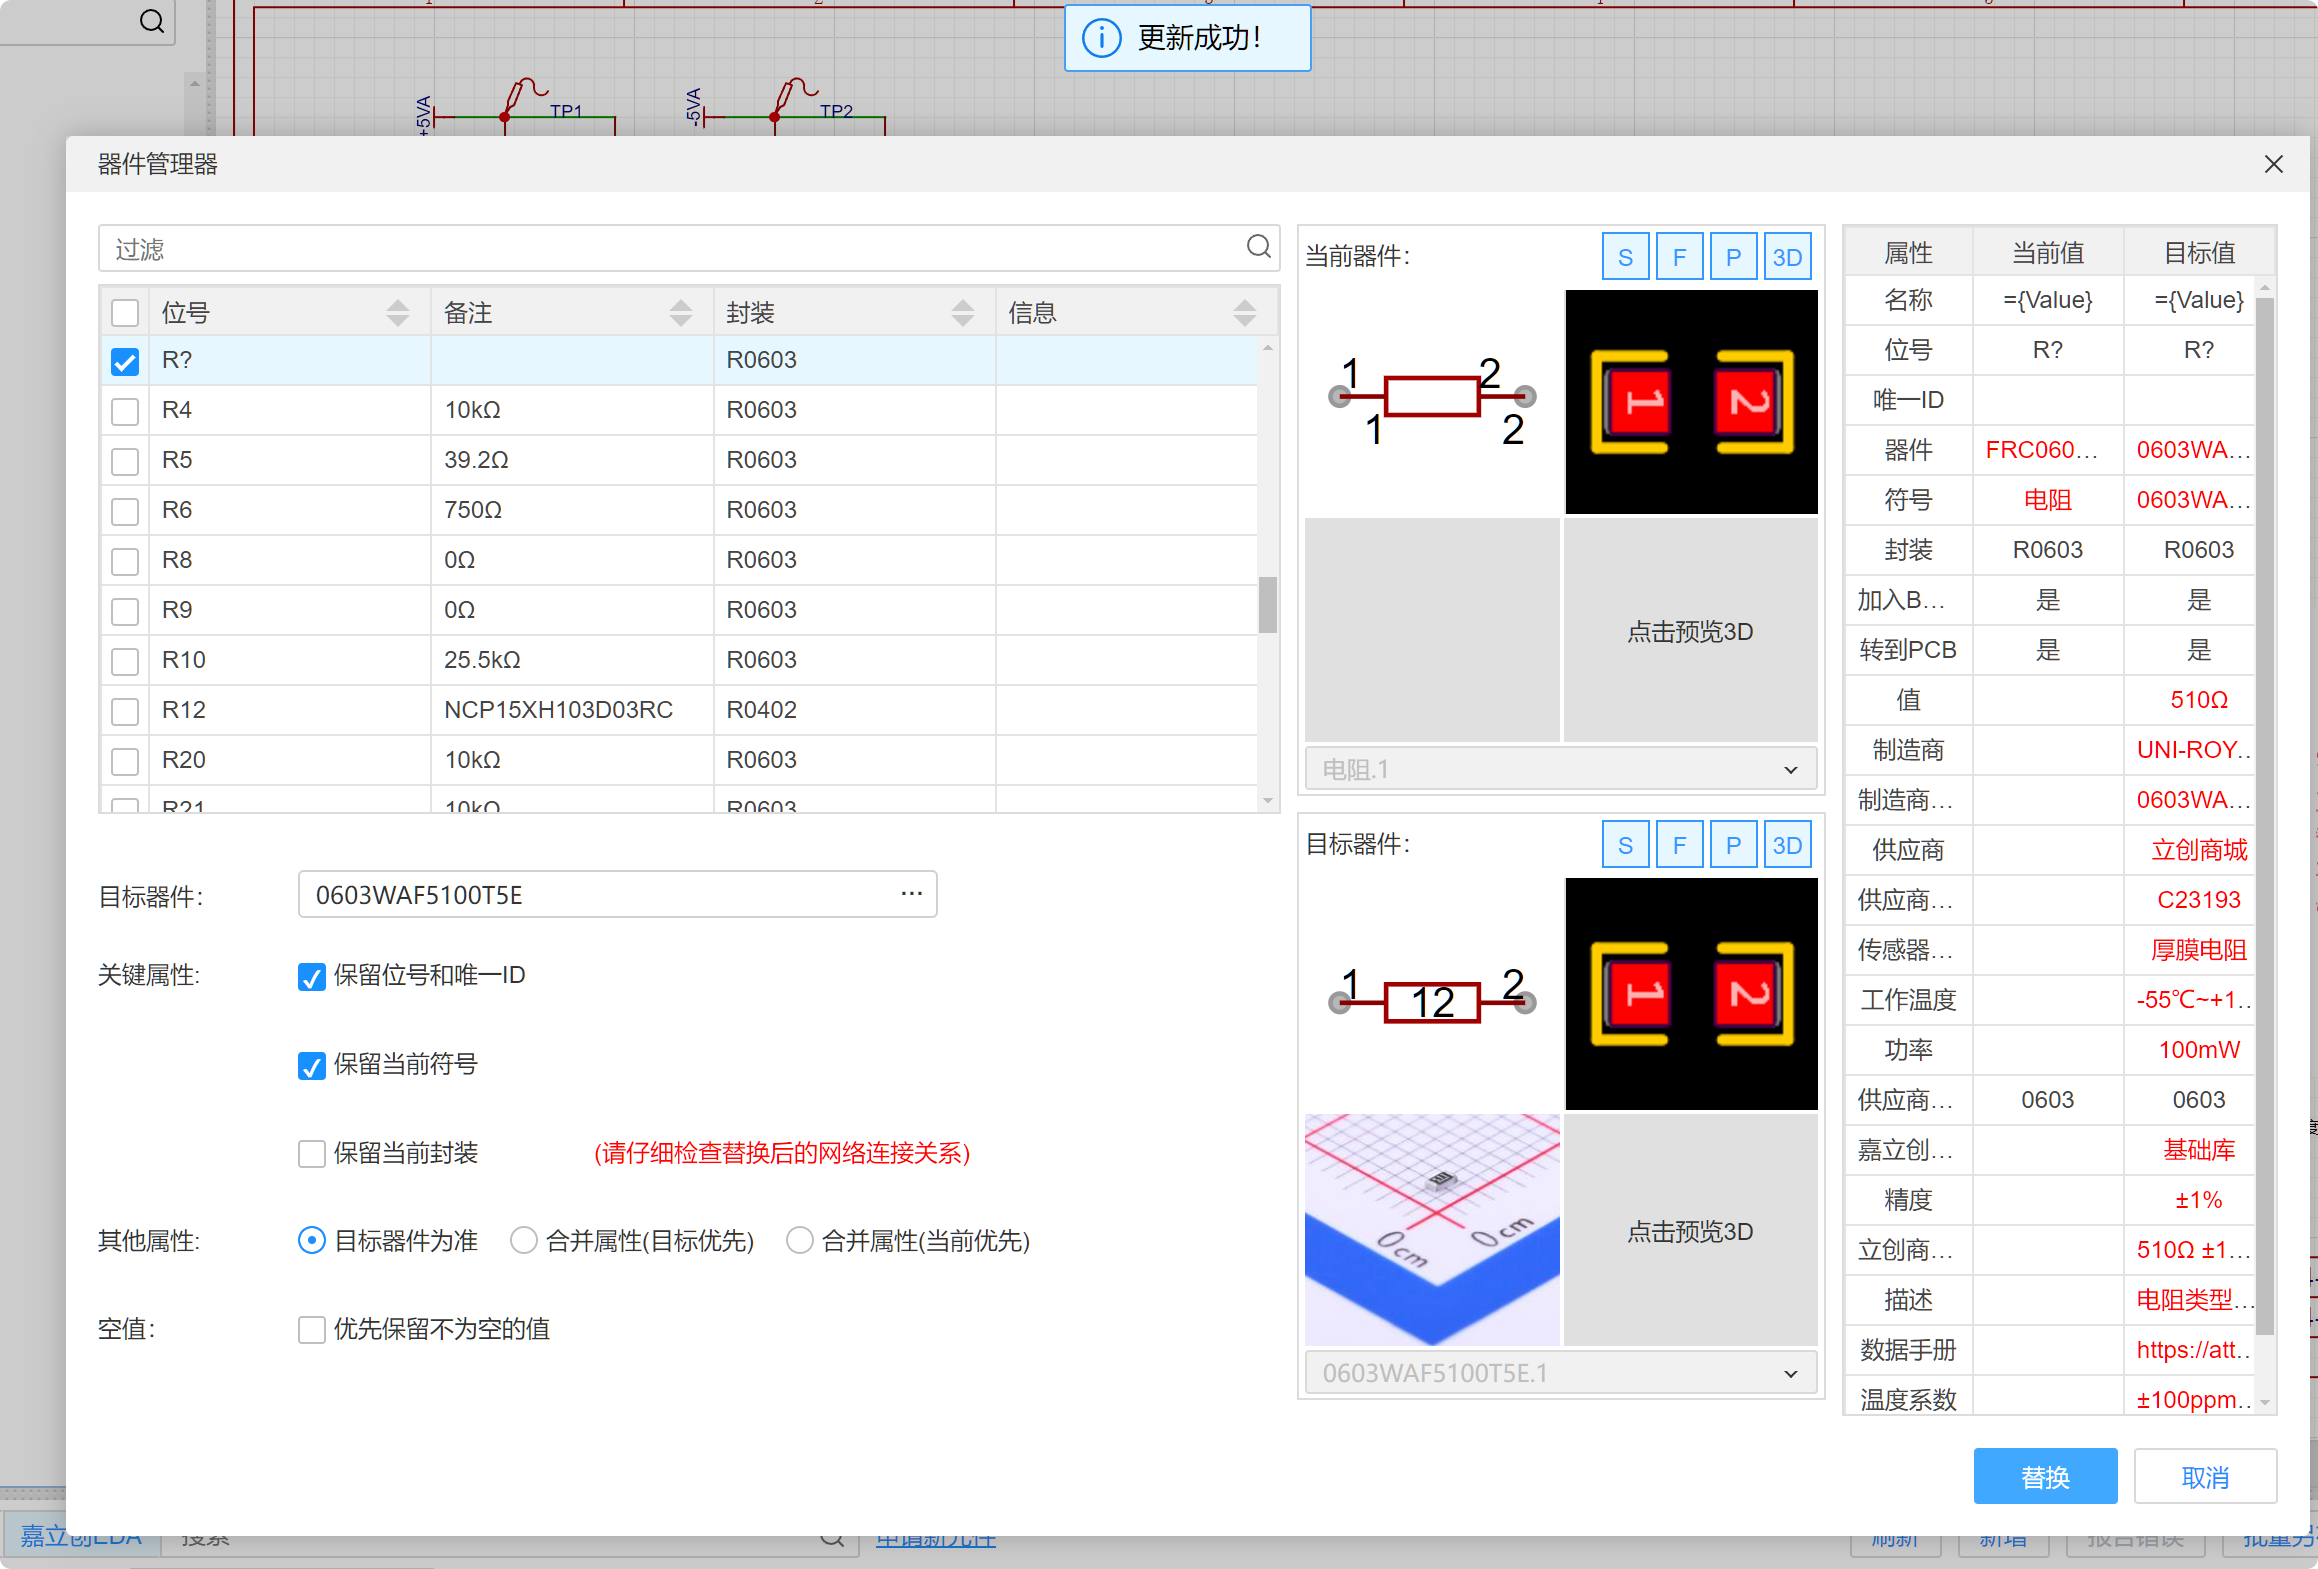The width and height of the screenshot is (2318, 1569).
Task: Click target component 3D preview area
Action: coord(1690,1231)
